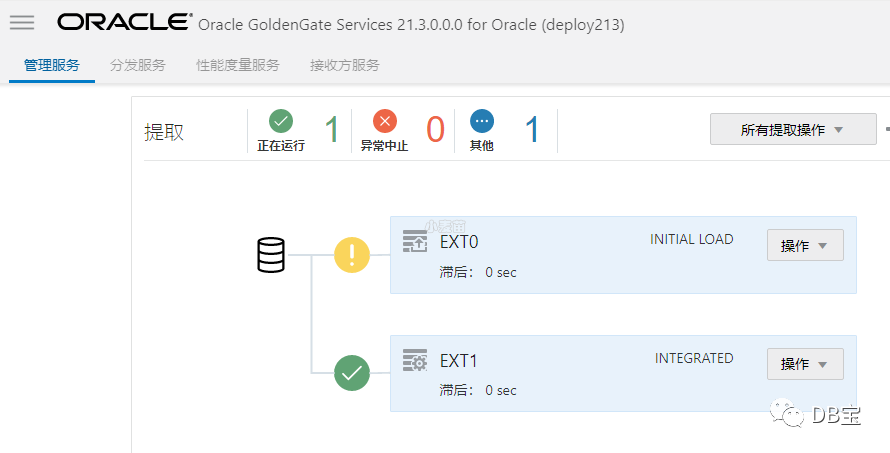
Task: Click the yellow warning status icon for EXT0
Action: pyautogui.click(x=352, y=255)
